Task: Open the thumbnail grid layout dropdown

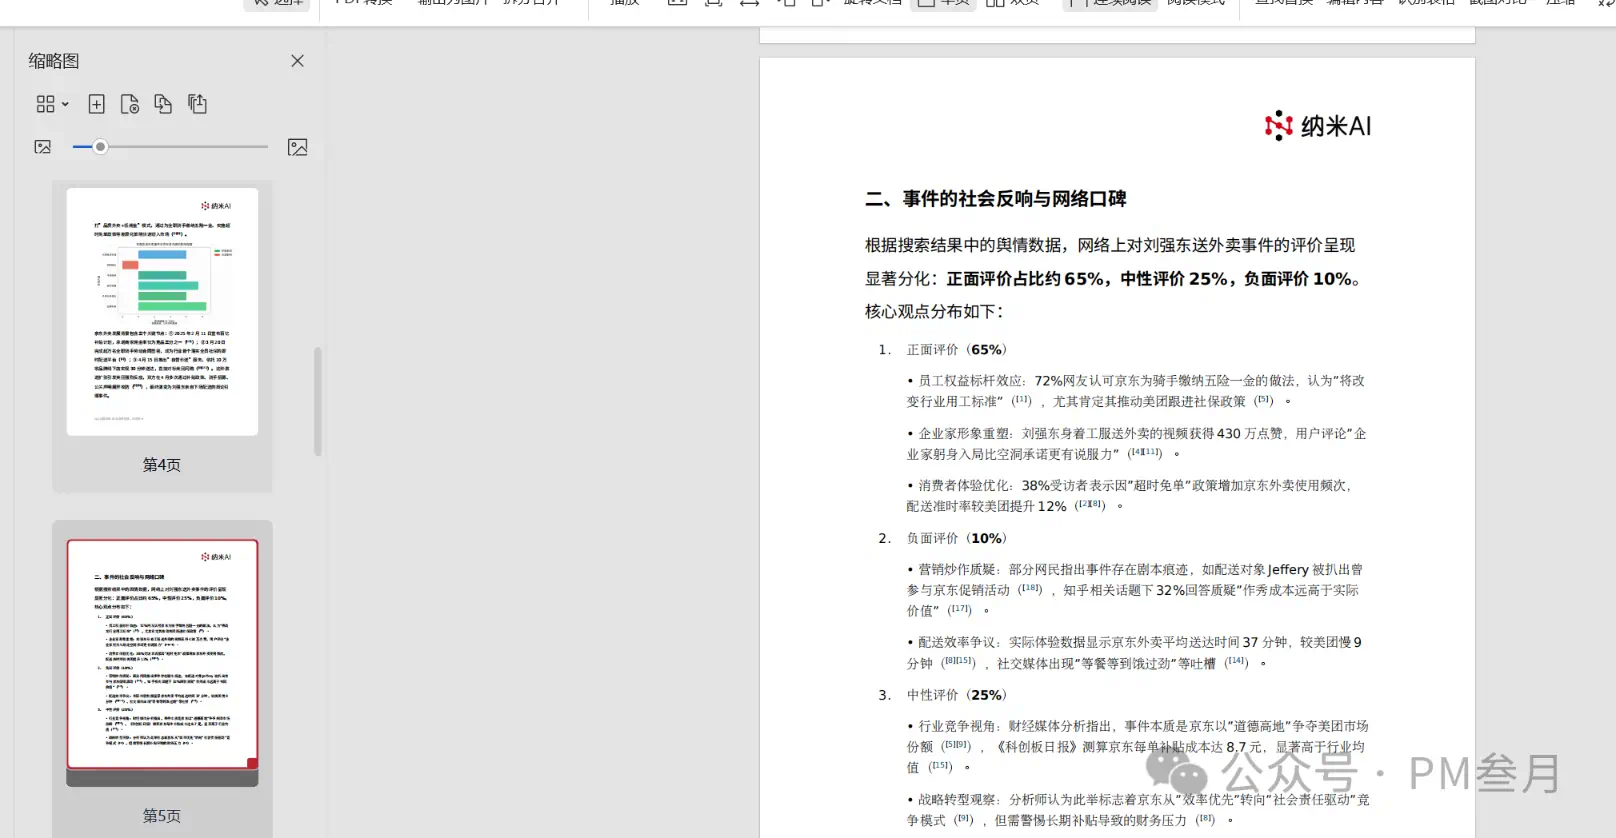Action: [x=52, y=104]
